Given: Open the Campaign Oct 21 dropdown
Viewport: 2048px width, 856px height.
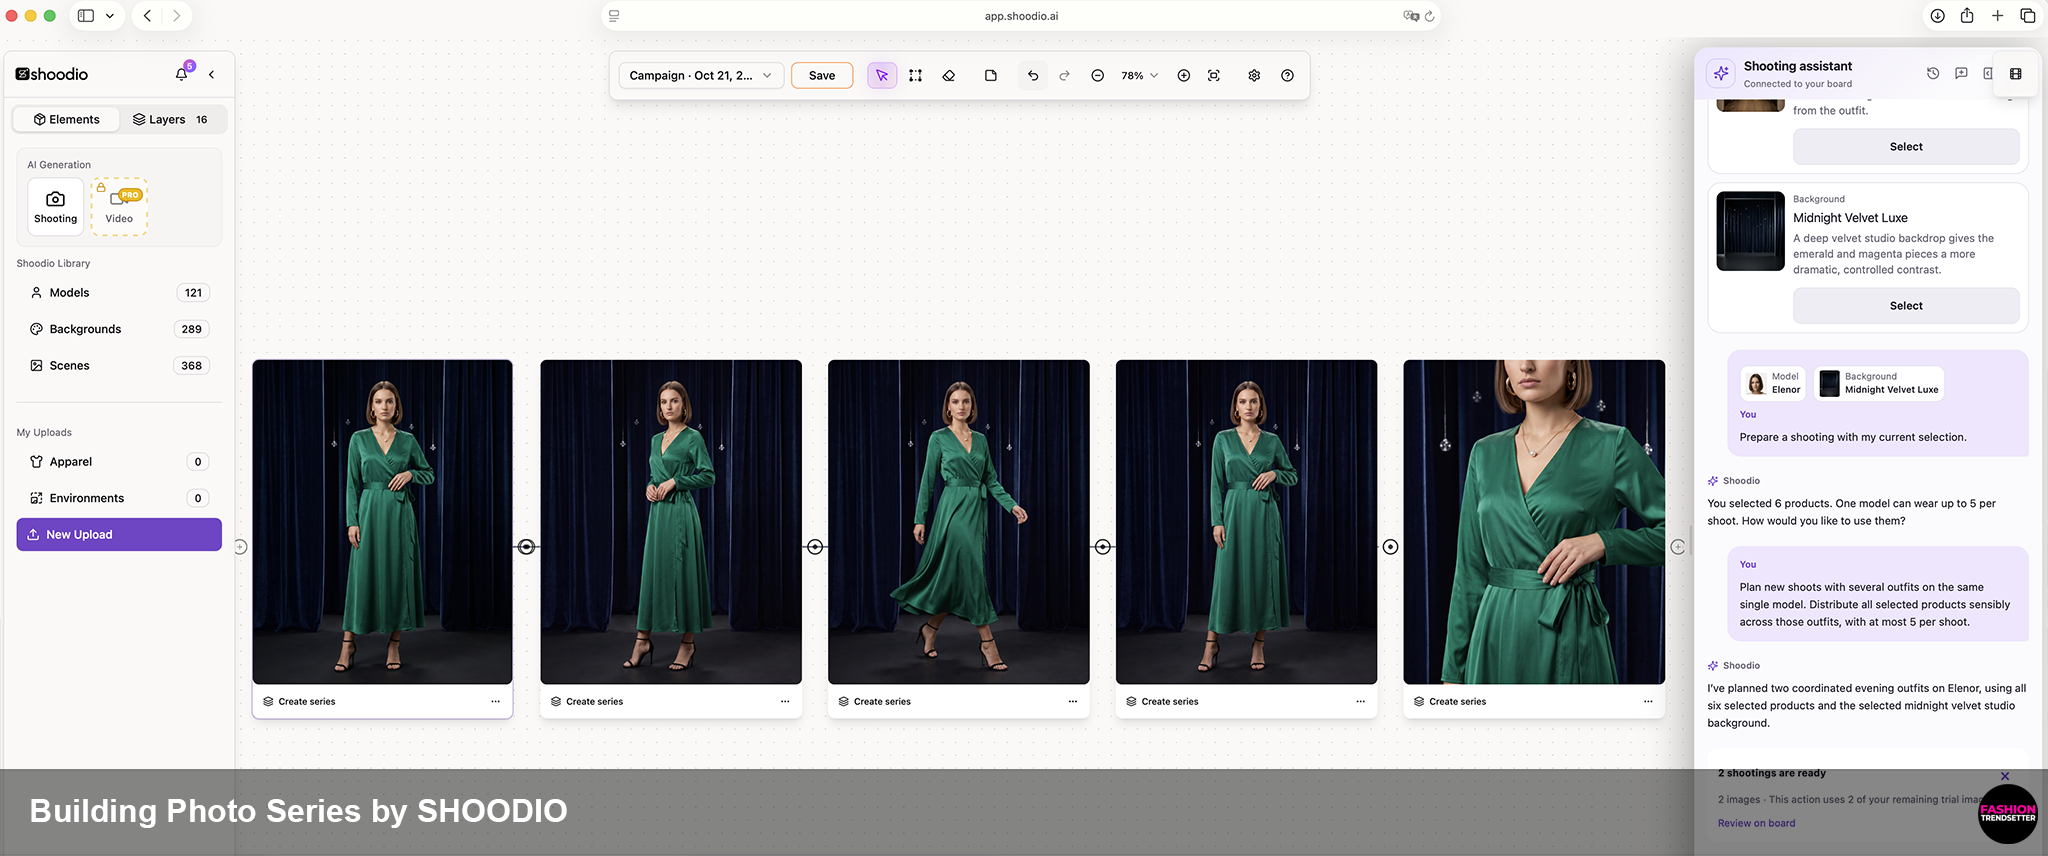Looking at the screenshot, I should [x=701, y=75].
